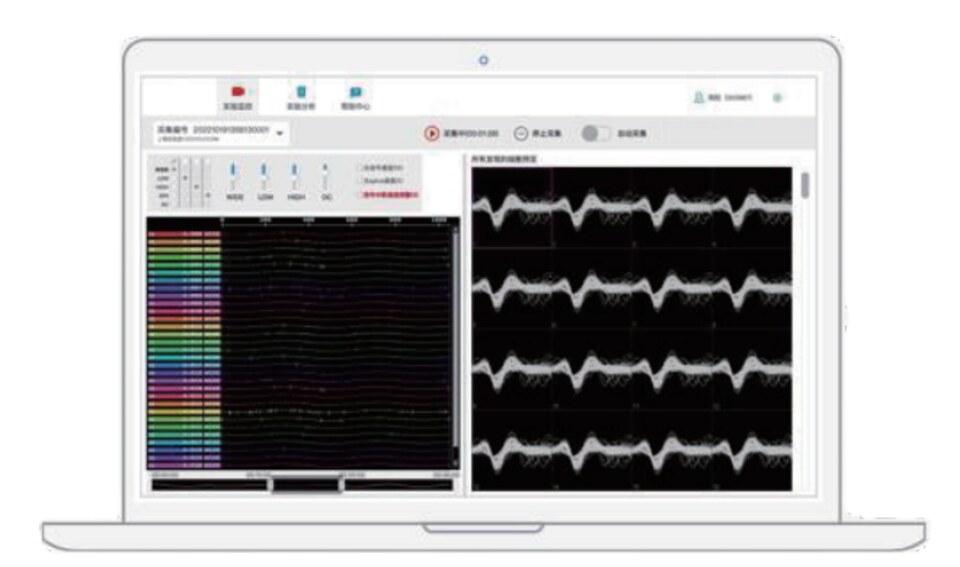This screenshot has height=567, width=960.
Task: Tick the checkbox with red label text
Action: coord(361,195)
